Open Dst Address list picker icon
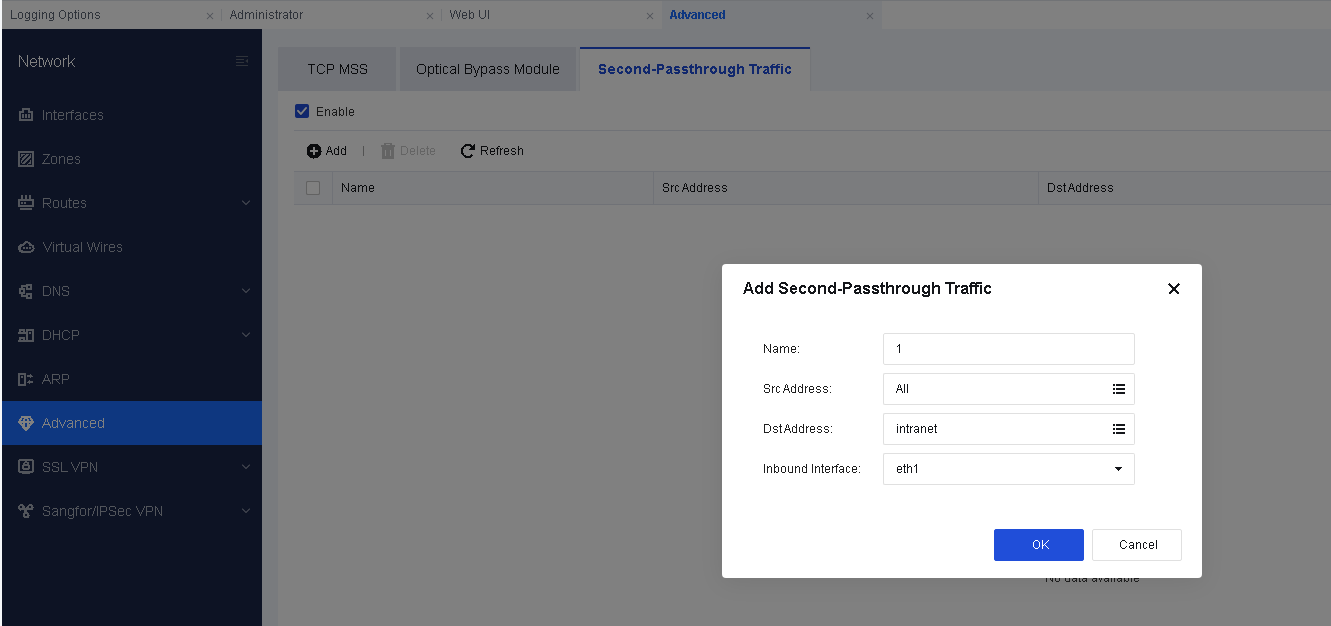This screenshot has width=1331, height=626. 1119,429
